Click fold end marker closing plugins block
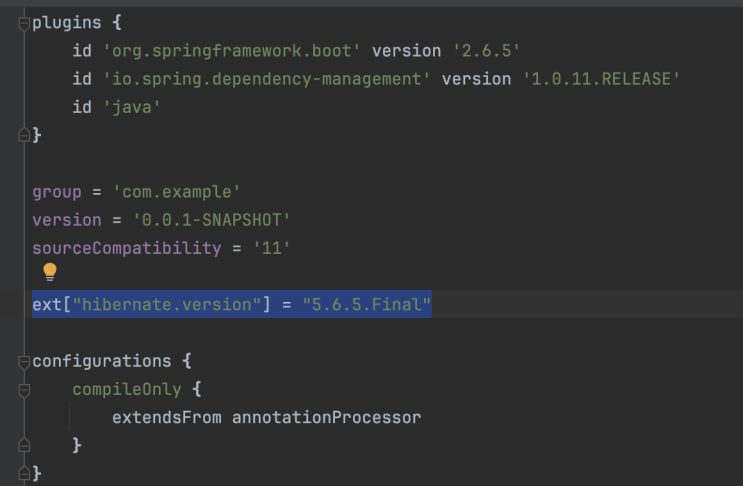This screenshot has width=743, height=486. click(x=24, y=134)
